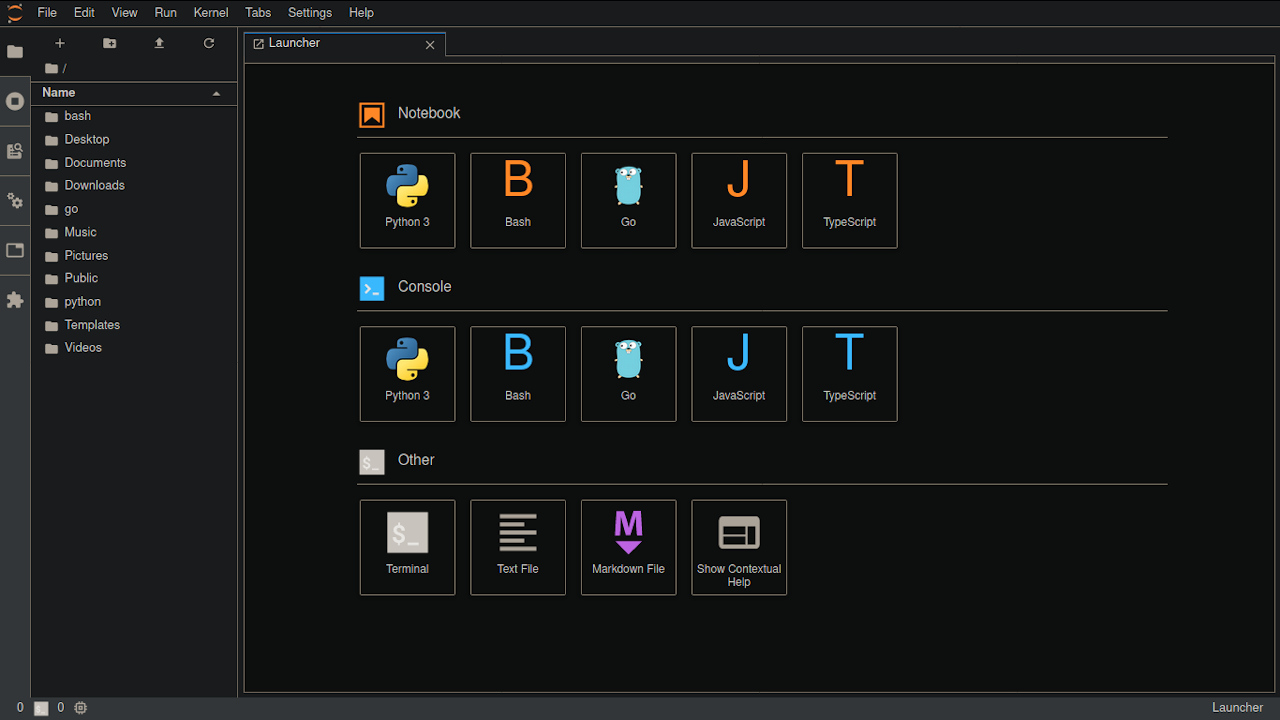This screenshot has height=720, width=1280.
Task: Create a TypeScript notebook
Action: pos(850,200)
